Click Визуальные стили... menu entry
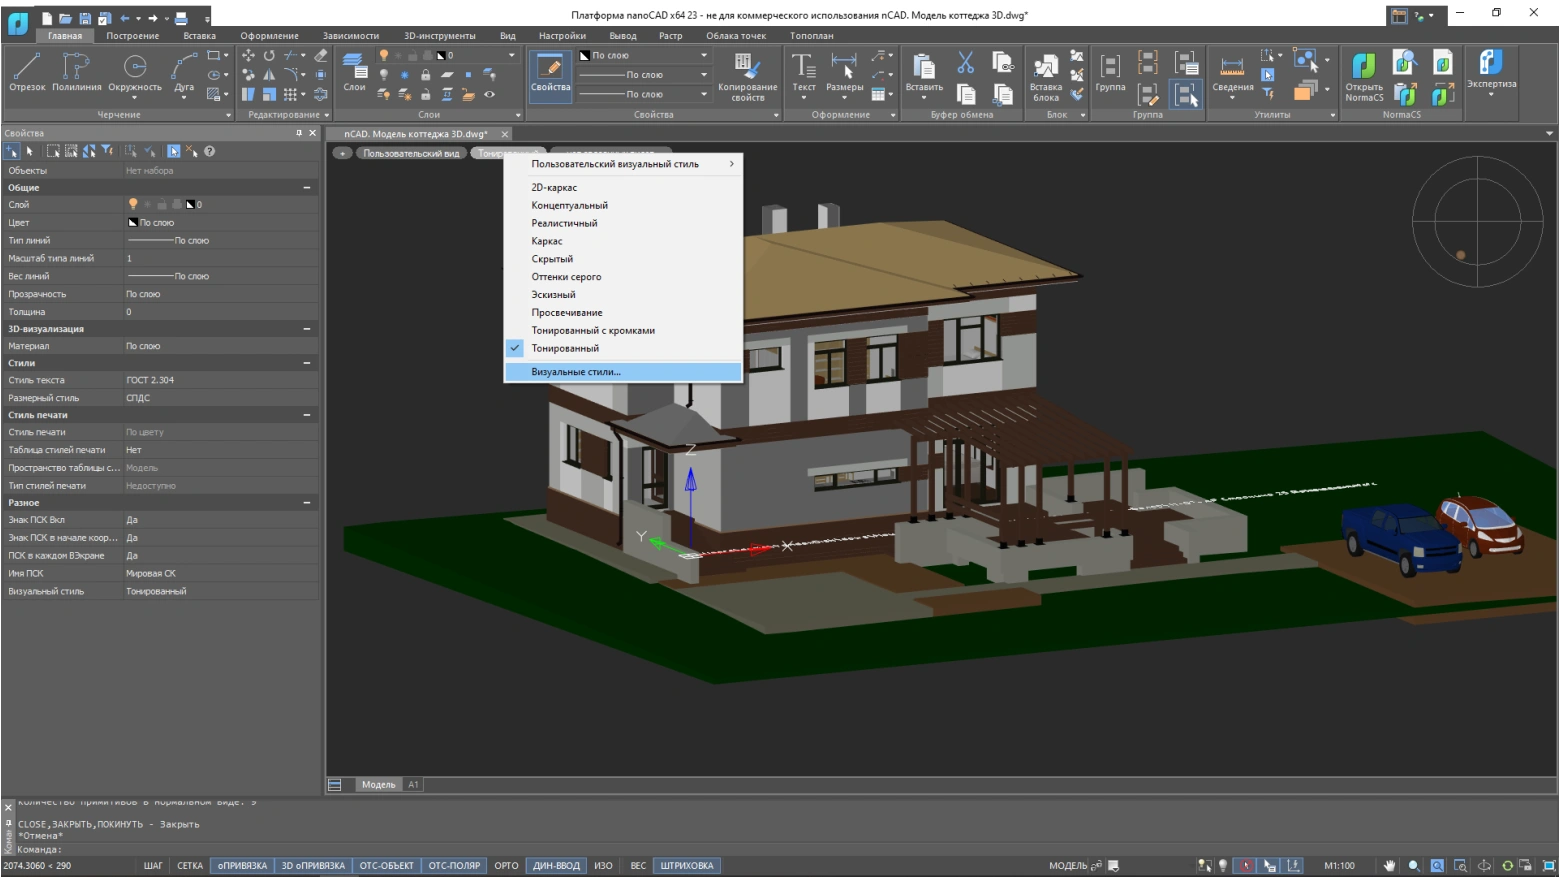This screenshot has width=1560, height=877. 576,372
